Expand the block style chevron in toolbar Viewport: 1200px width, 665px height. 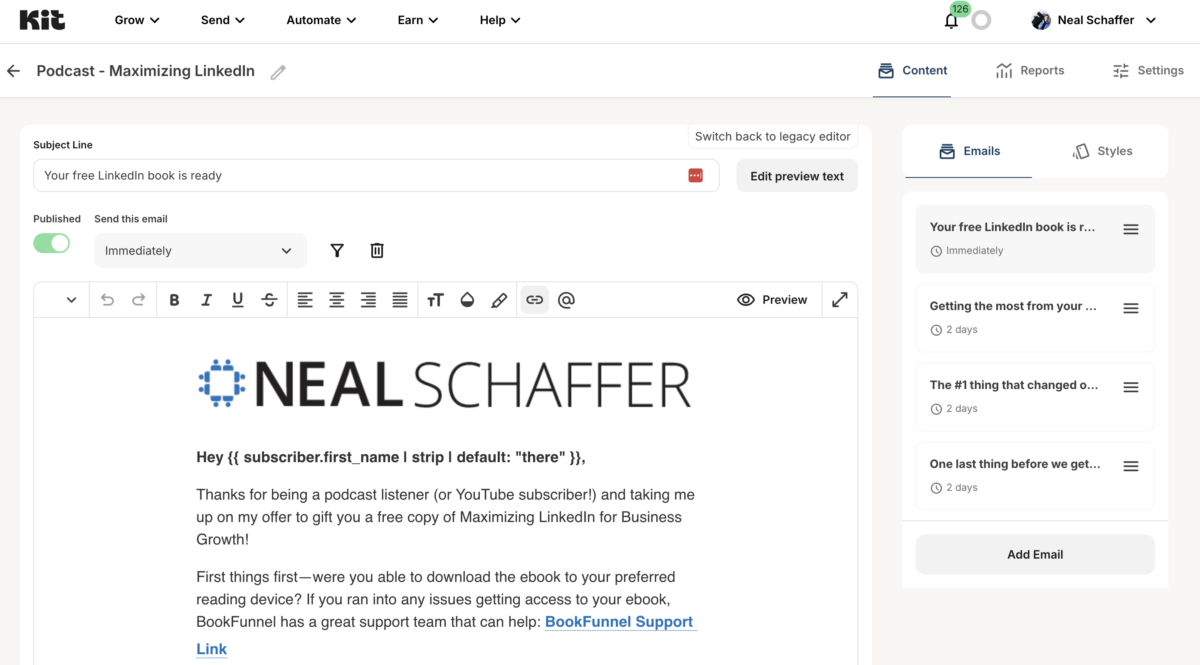pyautogui.click(x=71, y=300)
